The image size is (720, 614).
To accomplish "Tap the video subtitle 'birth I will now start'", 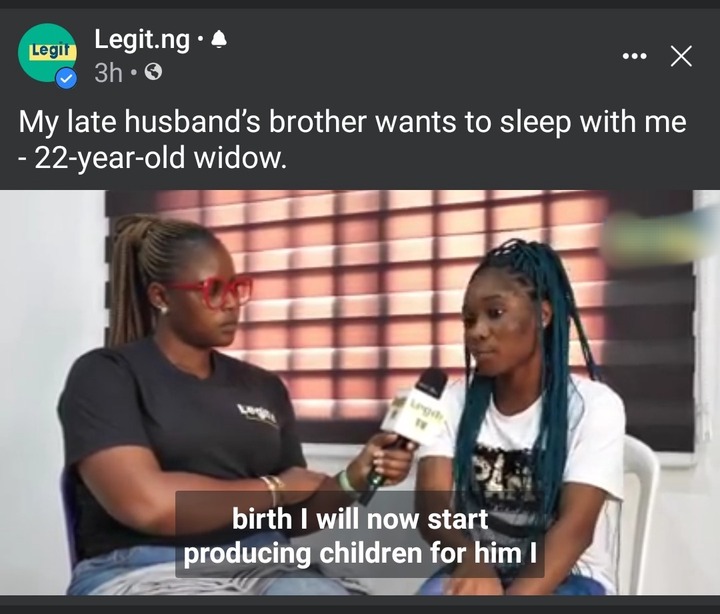I will tap(360, 519).
